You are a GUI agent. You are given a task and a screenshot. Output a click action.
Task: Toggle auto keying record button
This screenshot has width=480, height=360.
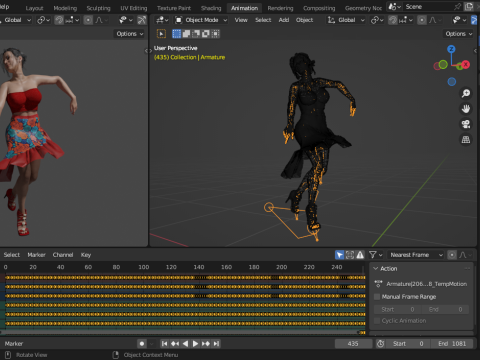tap(142, 344)
